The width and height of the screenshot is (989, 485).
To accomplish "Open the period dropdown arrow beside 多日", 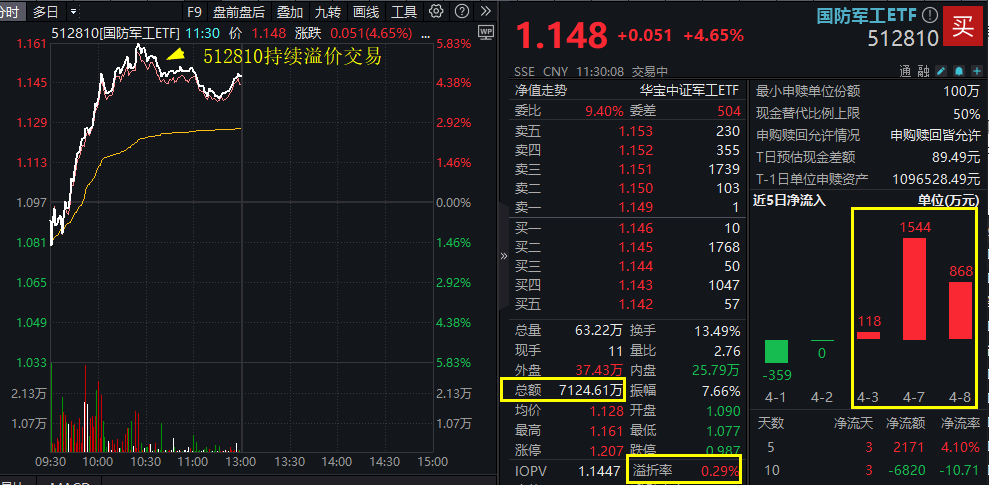I will (x=74, y=11).
